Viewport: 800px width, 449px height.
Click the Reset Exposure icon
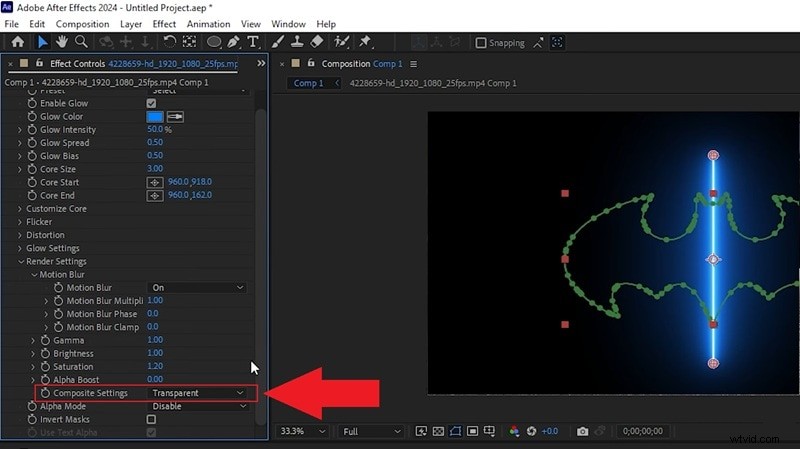click(531, 432)
